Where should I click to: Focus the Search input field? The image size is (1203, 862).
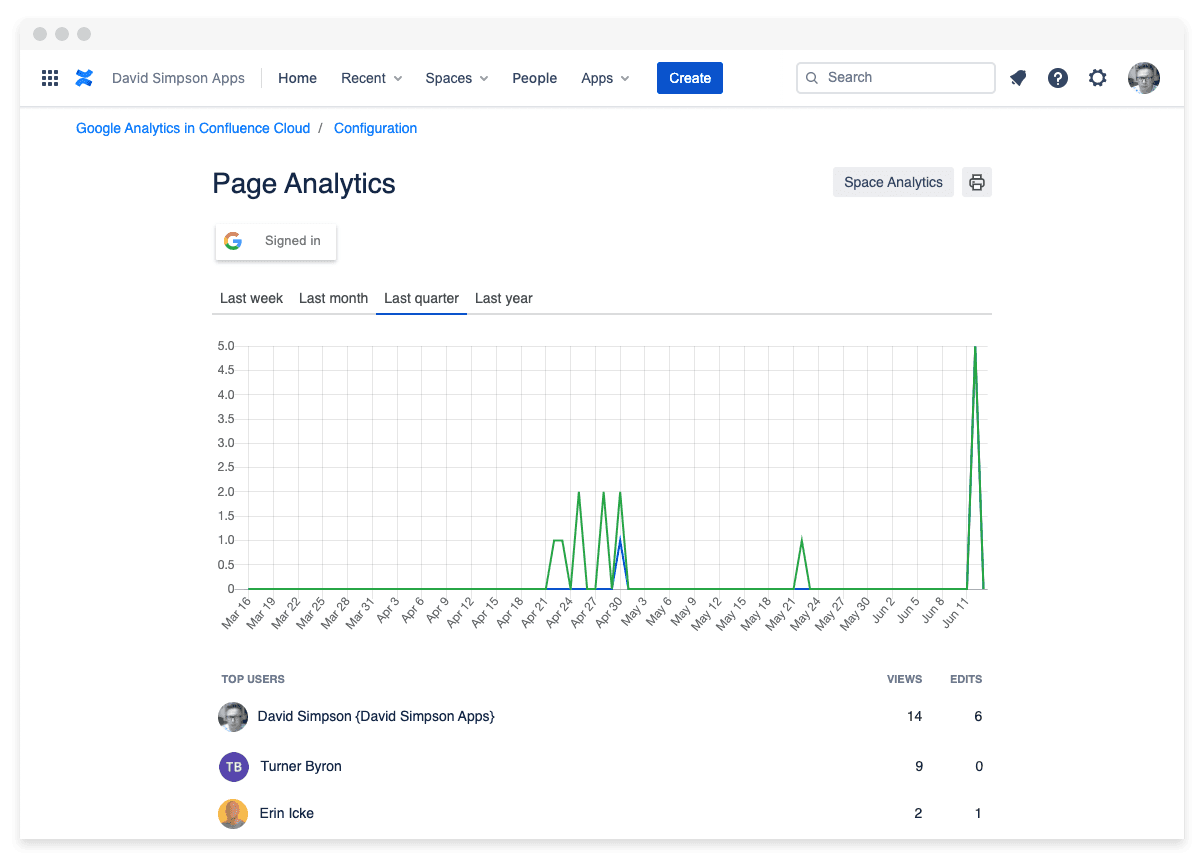(896, 78)
